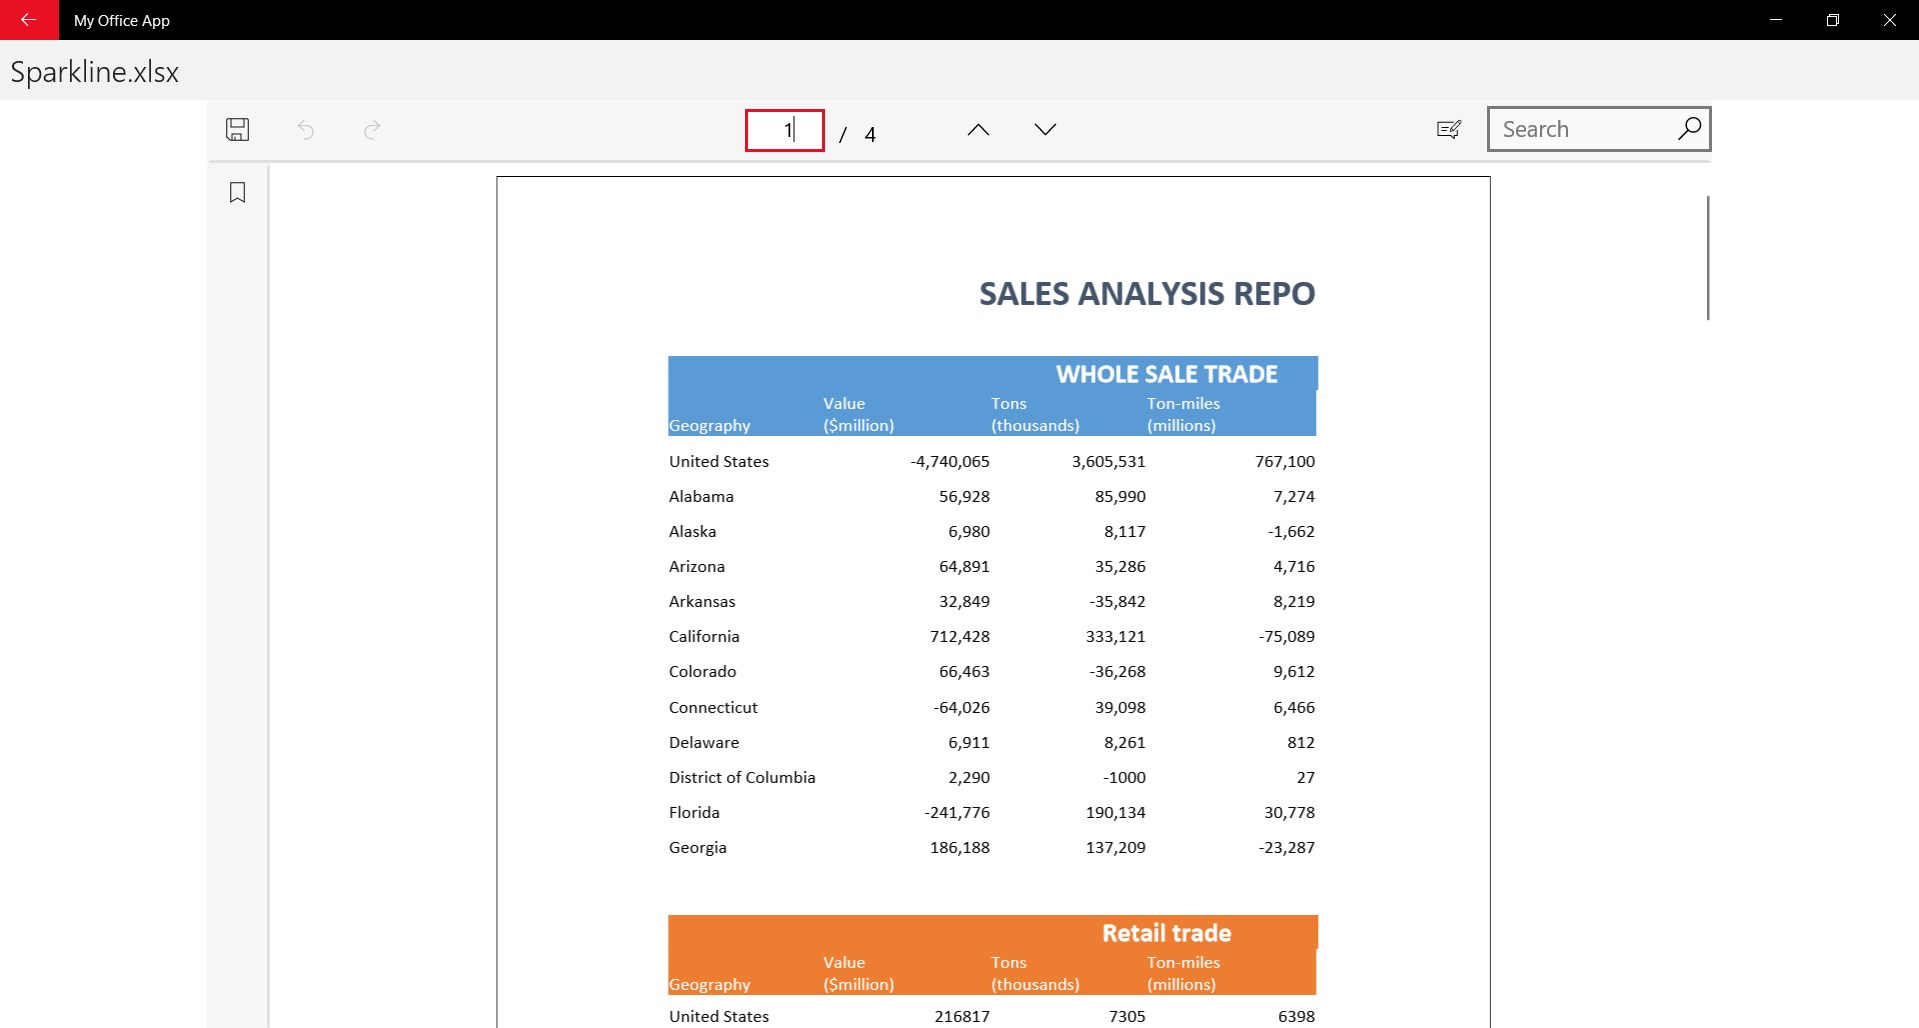
Task: Go to next page with down chevron
Action: 1045,129
